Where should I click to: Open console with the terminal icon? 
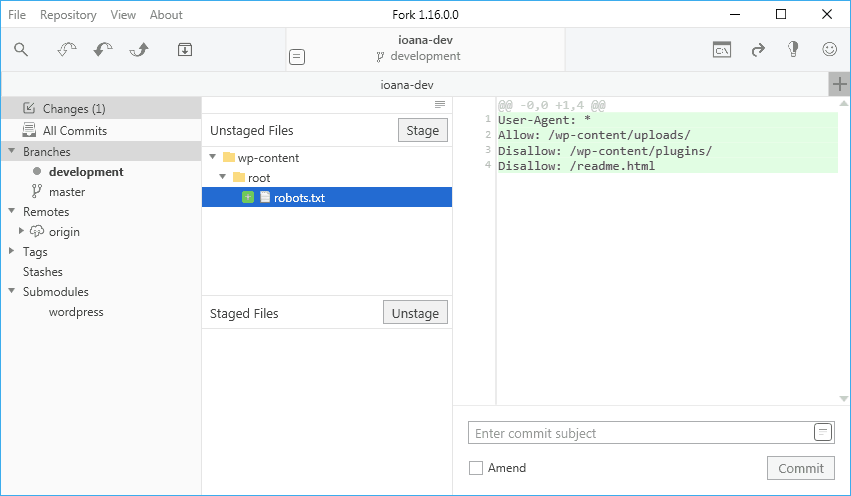721,50
